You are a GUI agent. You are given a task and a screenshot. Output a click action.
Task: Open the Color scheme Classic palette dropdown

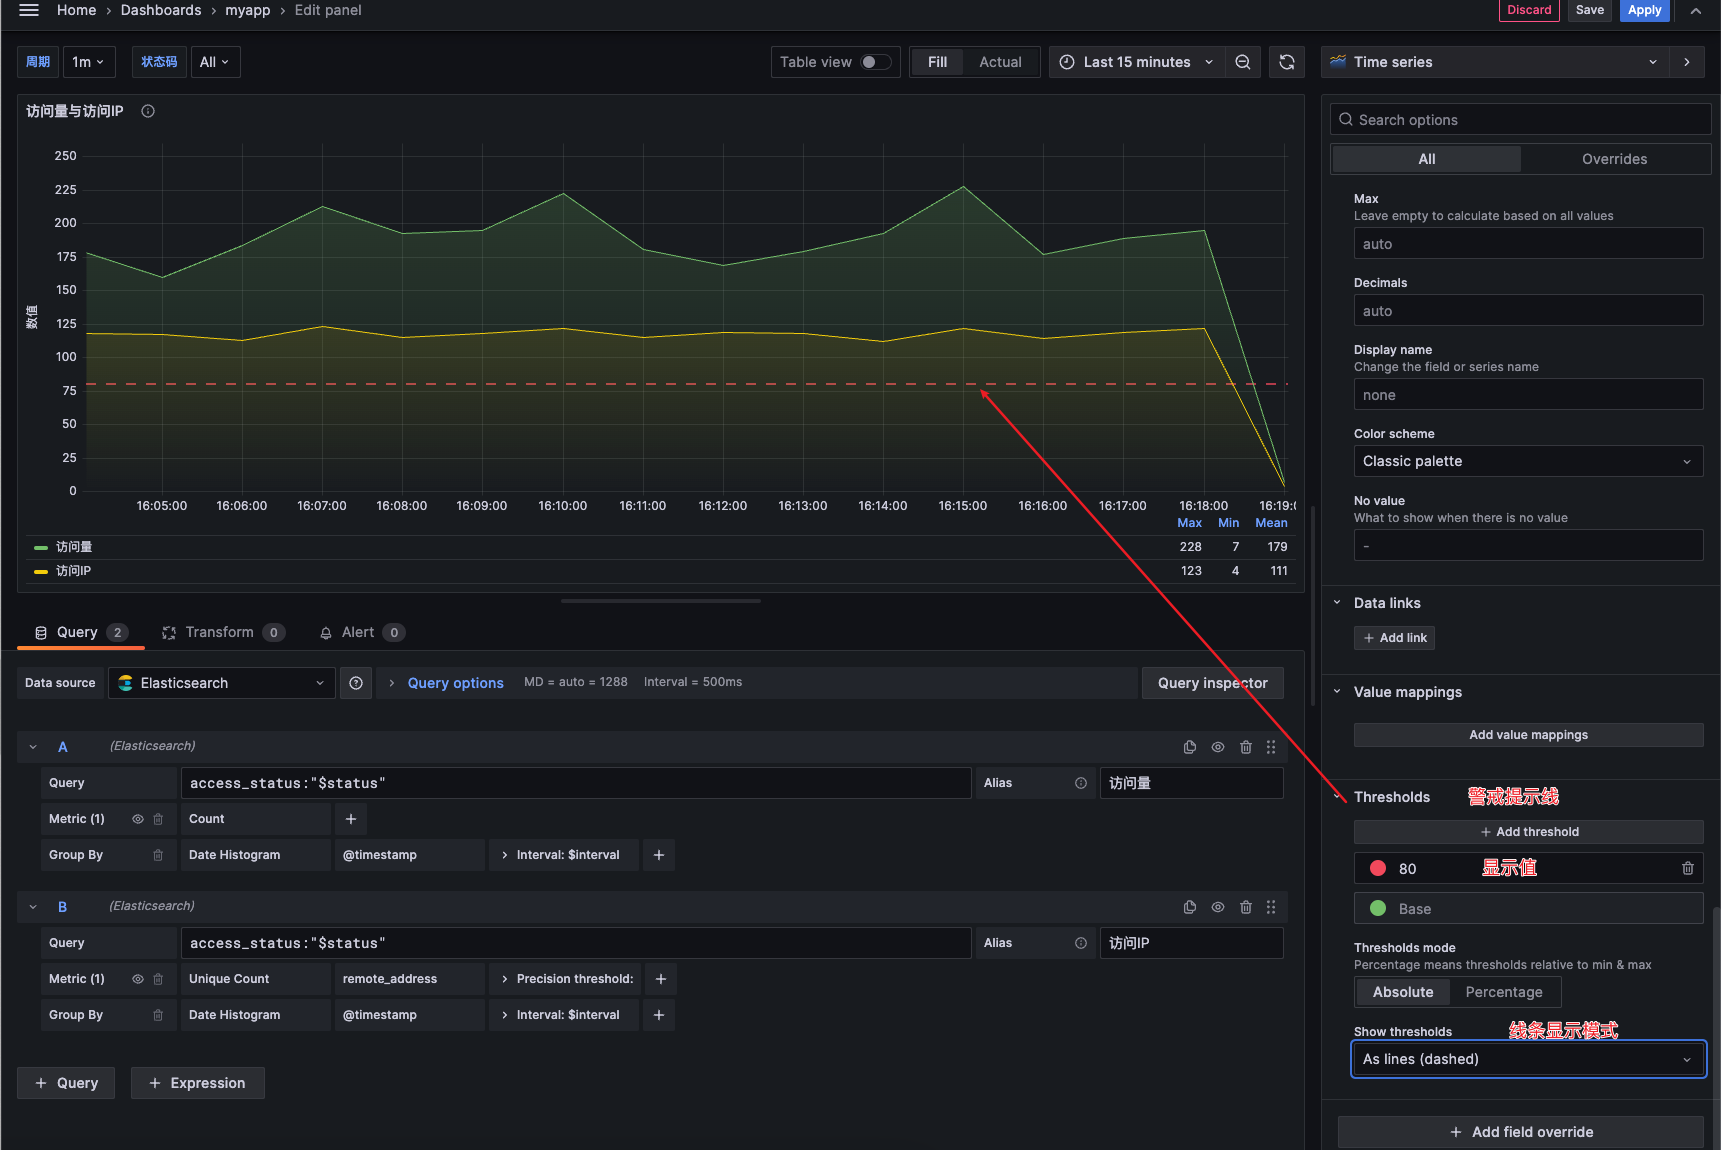click(x=1527, y=461)
